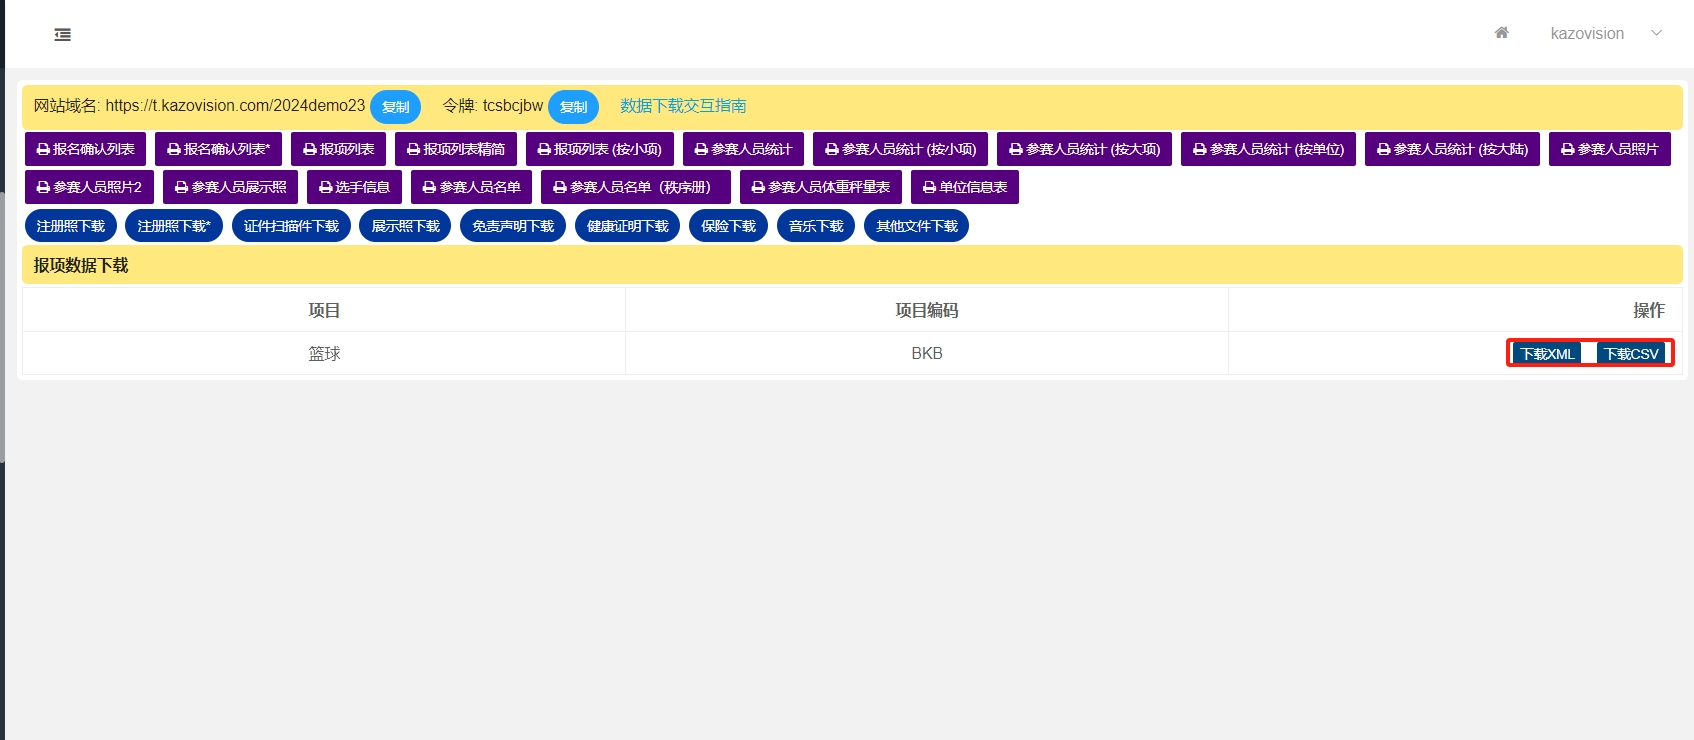Download XML for 篮球 event

[1547, 354]
